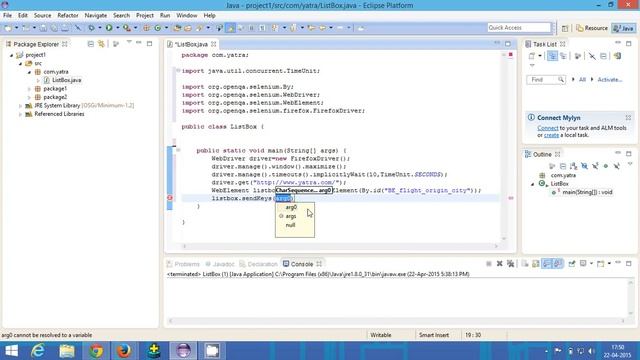Toggle Hide Static Members in Outline toolbar

point(595,166)
